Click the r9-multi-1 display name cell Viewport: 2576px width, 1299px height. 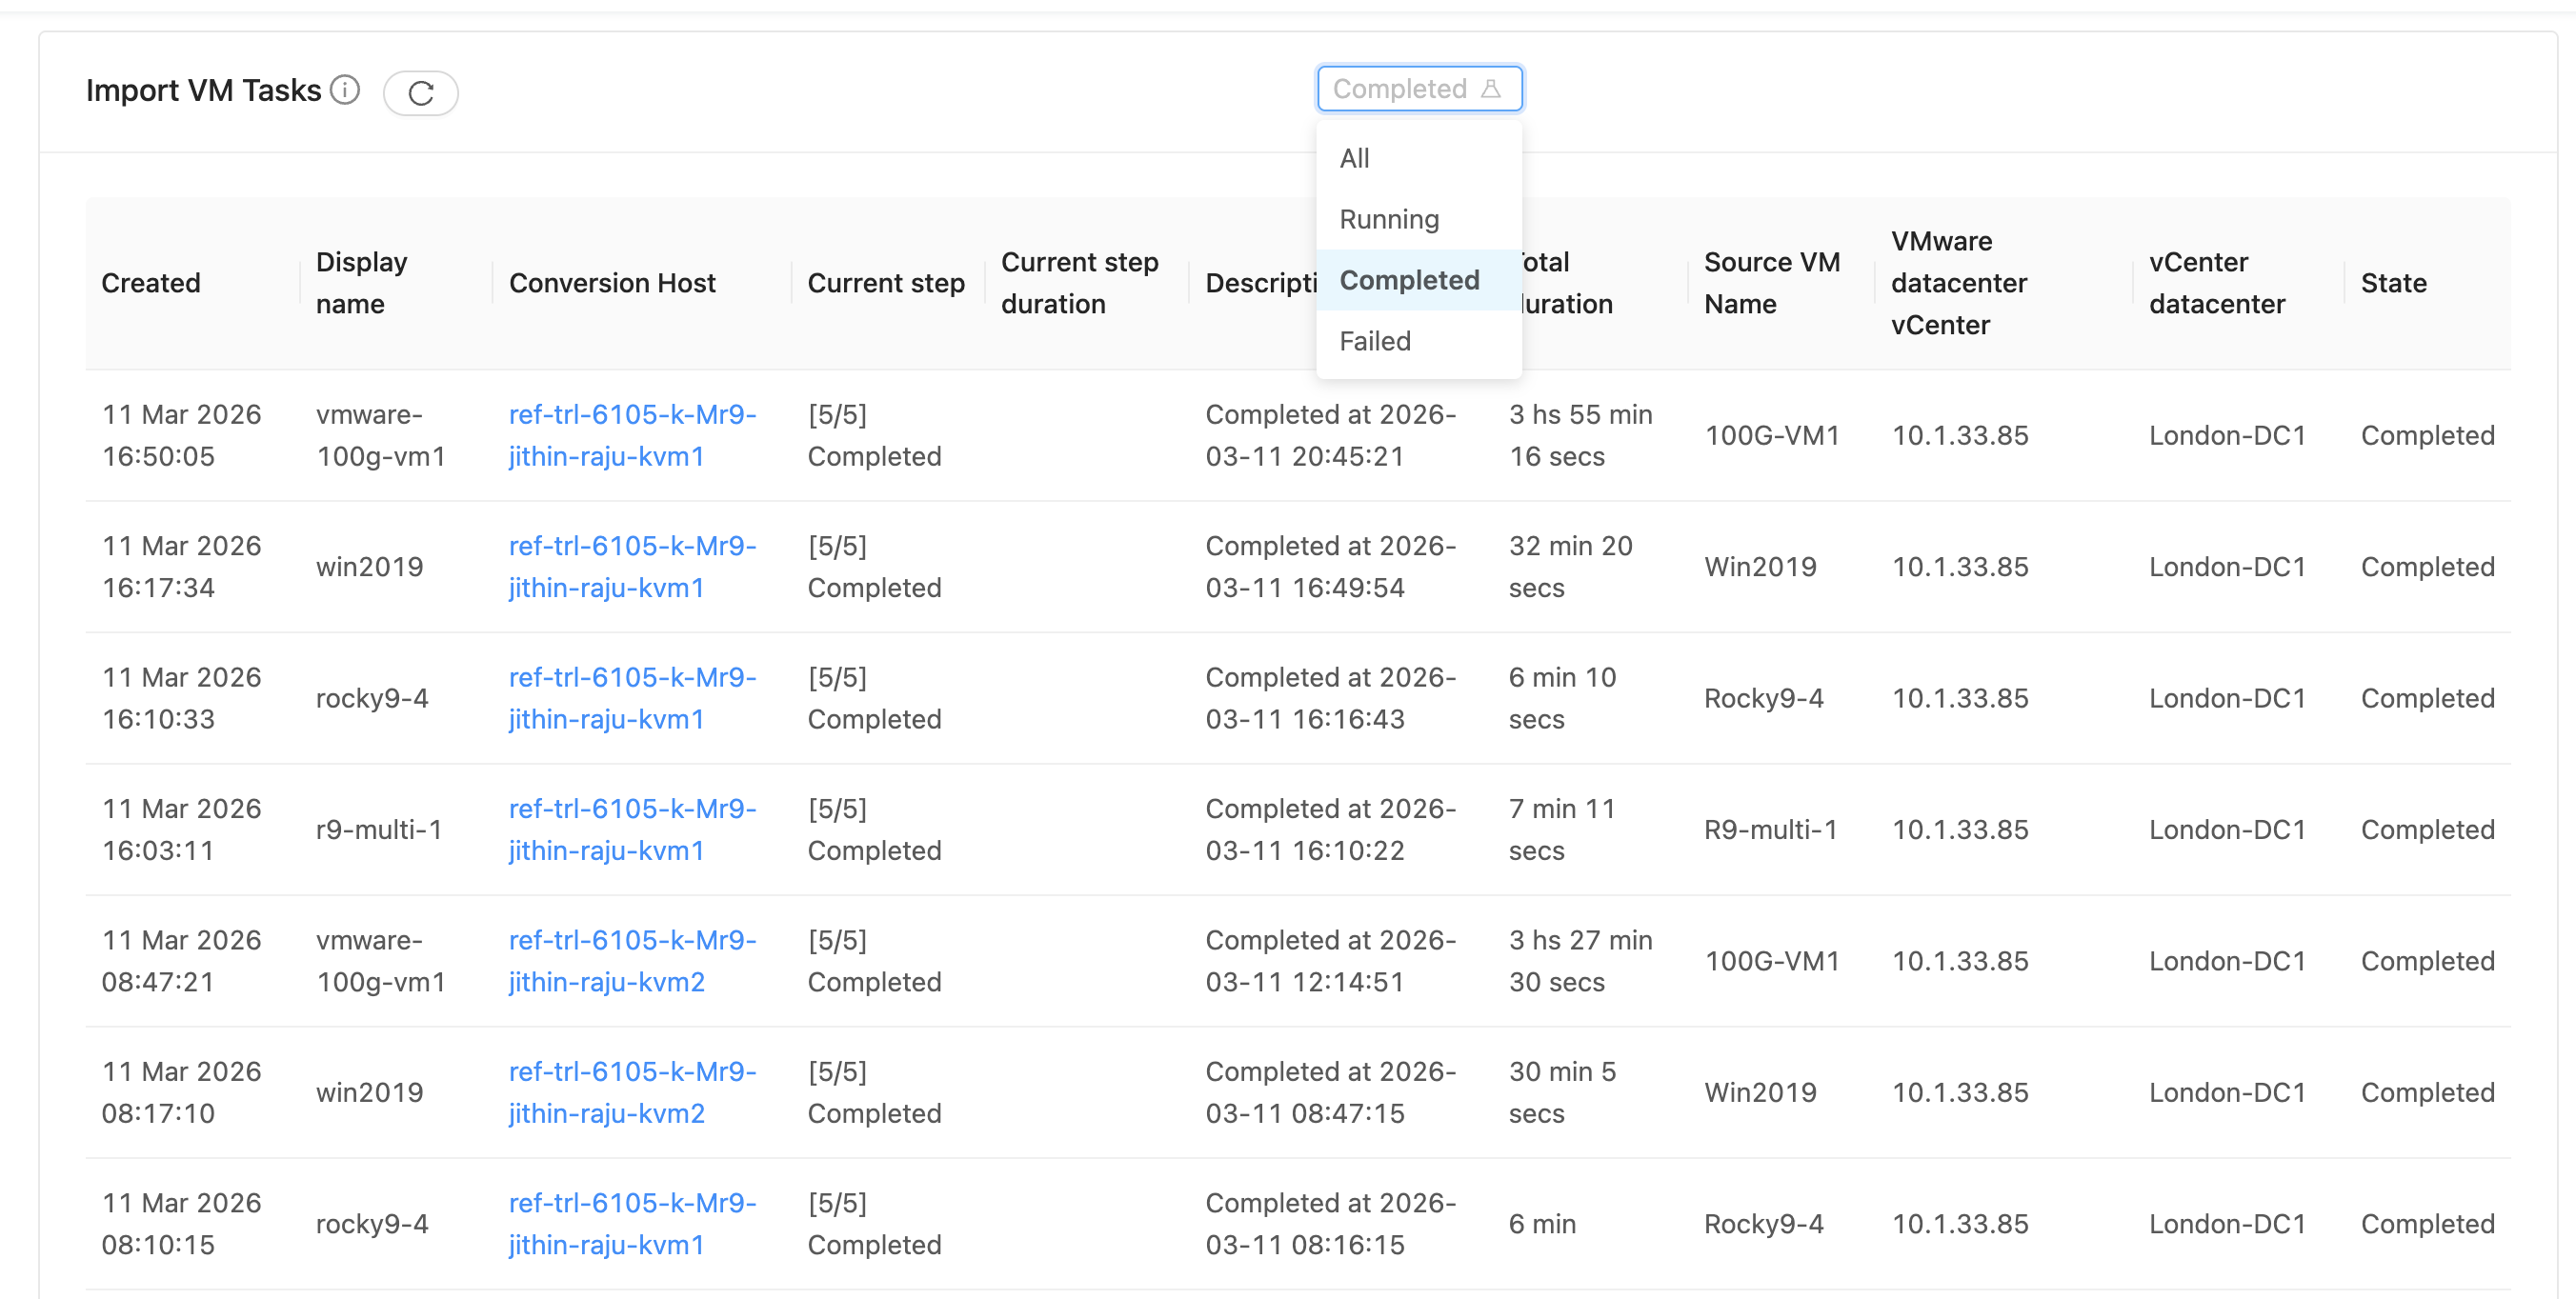(x=378, y=829)
